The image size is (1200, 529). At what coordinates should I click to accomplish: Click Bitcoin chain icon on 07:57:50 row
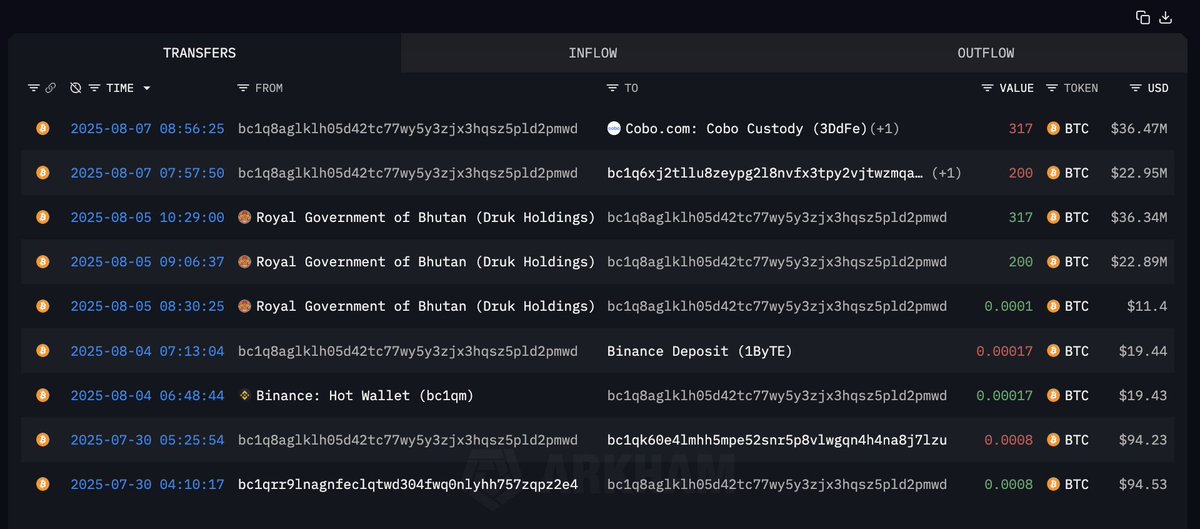42,173
